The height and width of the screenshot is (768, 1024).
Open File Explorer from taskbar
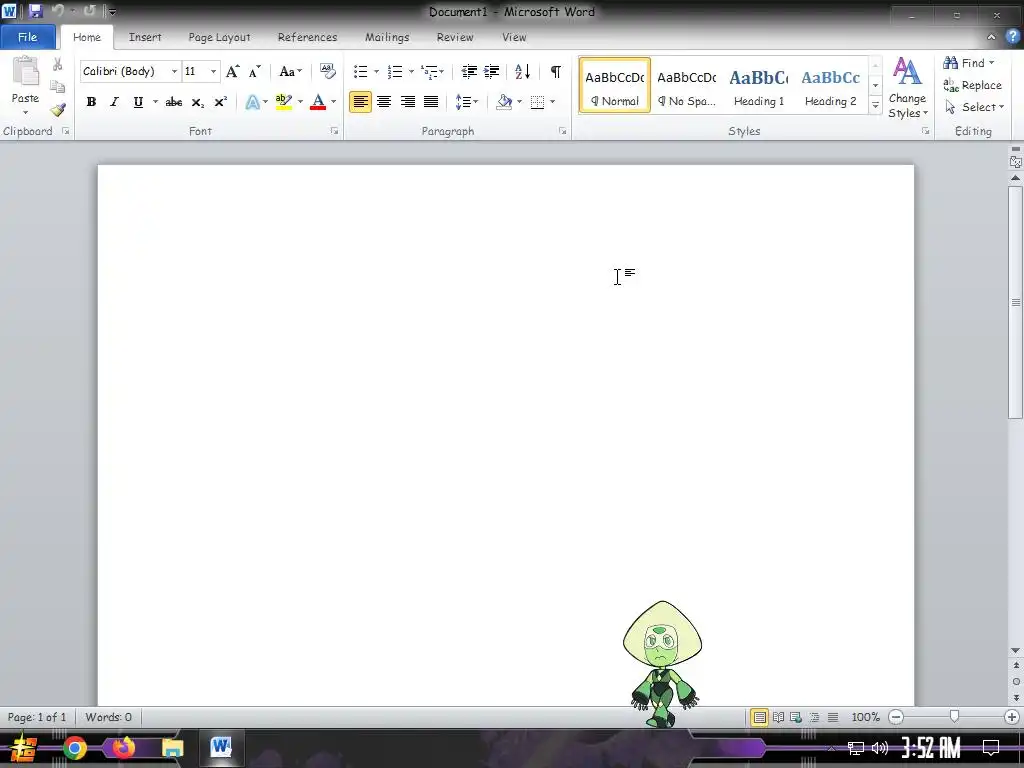(172, 748)
